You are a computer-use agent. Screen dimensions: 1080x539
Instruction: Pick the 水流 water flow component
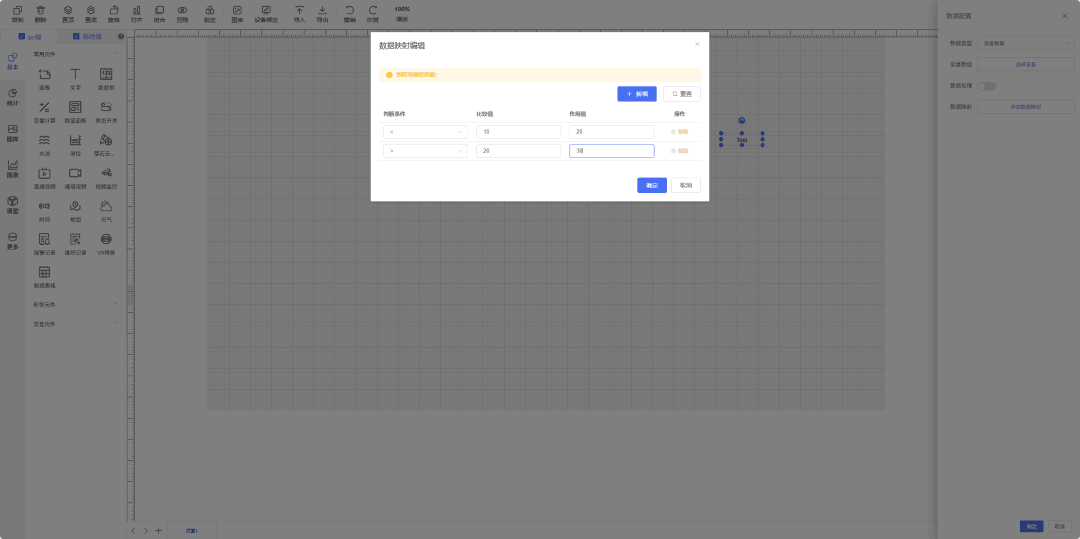click(44, 145)
